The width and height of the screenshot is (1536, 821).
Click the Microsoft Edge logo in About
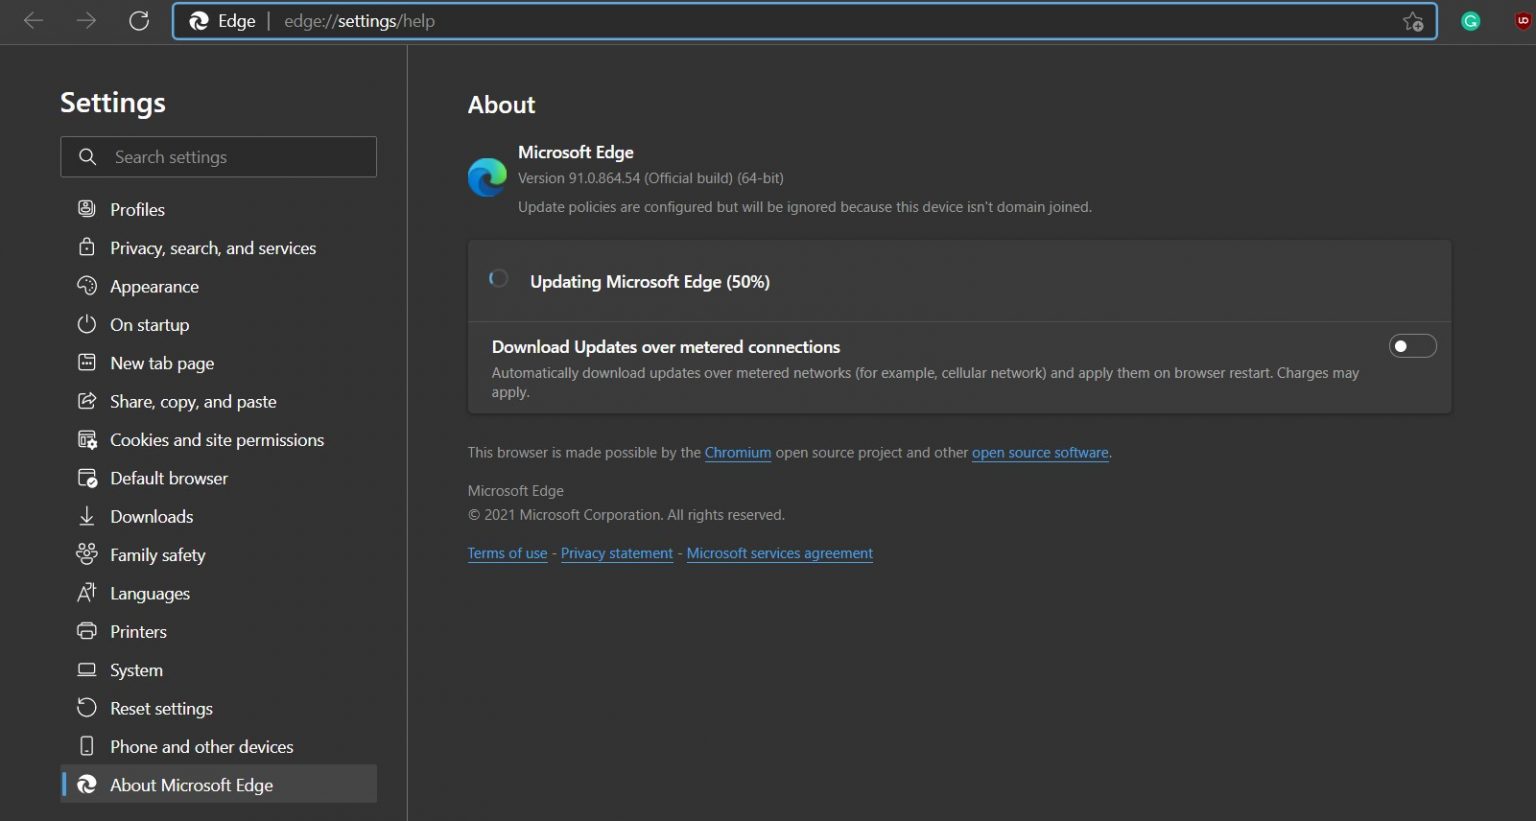coord(487,178)
